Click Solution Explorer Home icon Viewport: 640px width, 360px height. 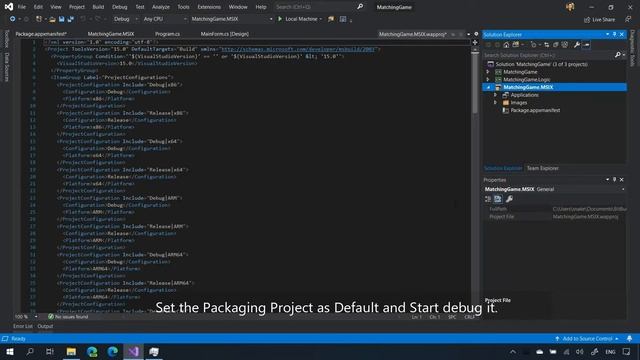(x=506, y=45)
